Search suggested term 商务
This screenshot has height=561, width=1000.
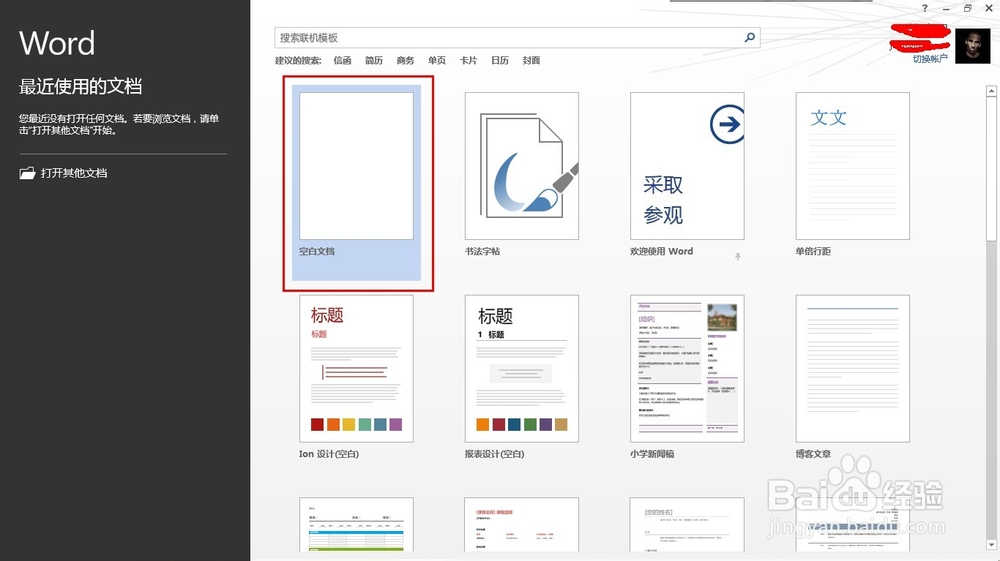click(x=405, y=61)
